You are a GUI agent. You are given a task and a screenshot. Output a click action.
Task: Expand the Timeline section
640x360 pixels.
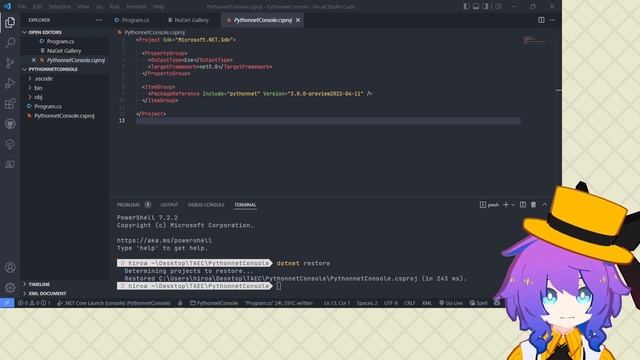[x=65, y=284]
